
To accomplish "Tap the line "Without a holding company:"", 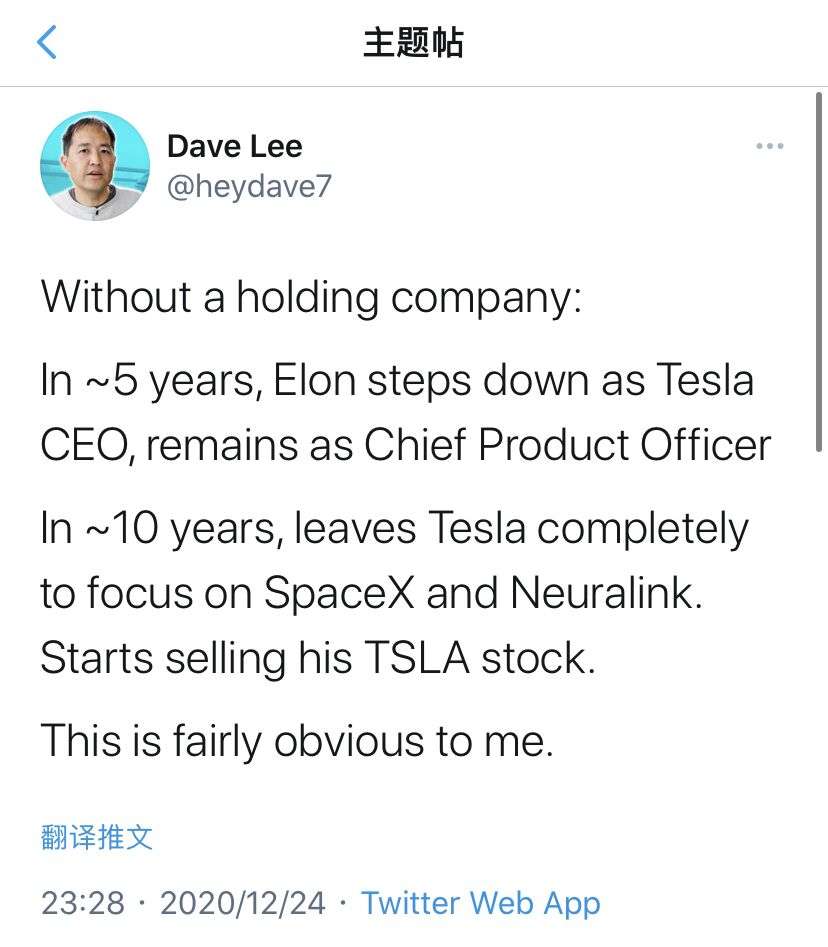I will point(311,298).
